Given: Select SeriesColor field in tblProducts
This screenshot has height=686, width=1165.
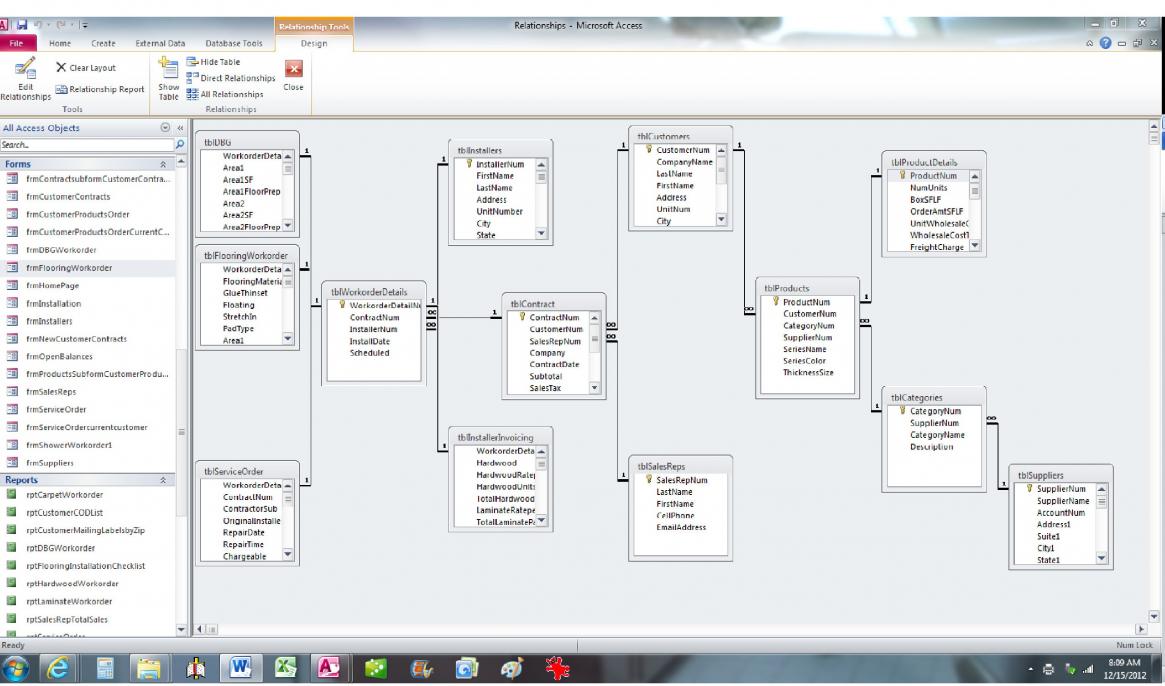Looking at the screenshot, I should 804,360.
